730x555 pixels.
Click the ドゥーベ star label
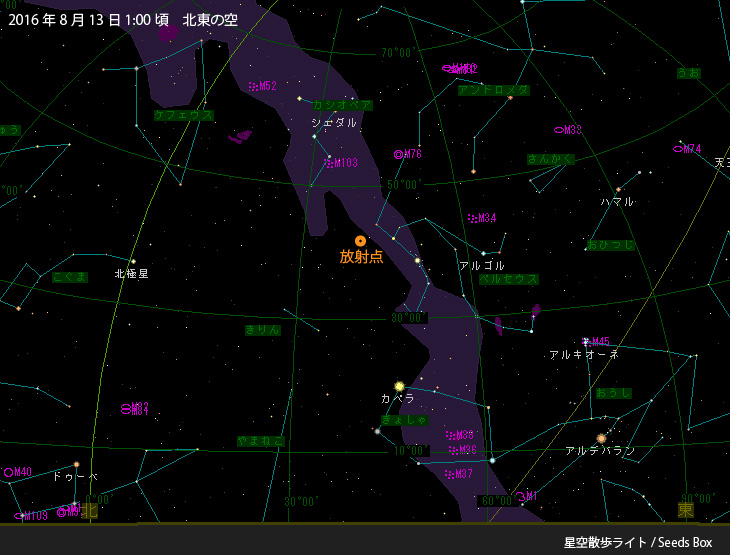pos(75,476)
